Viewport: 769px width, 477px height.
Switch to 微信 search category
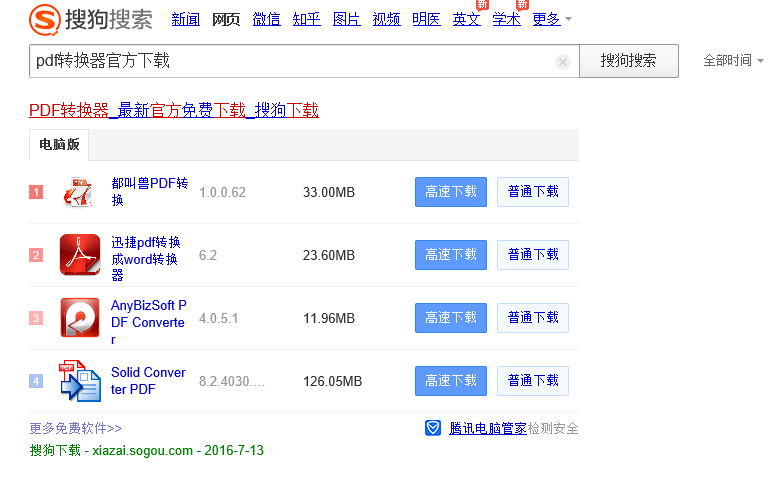coord(266,19)
